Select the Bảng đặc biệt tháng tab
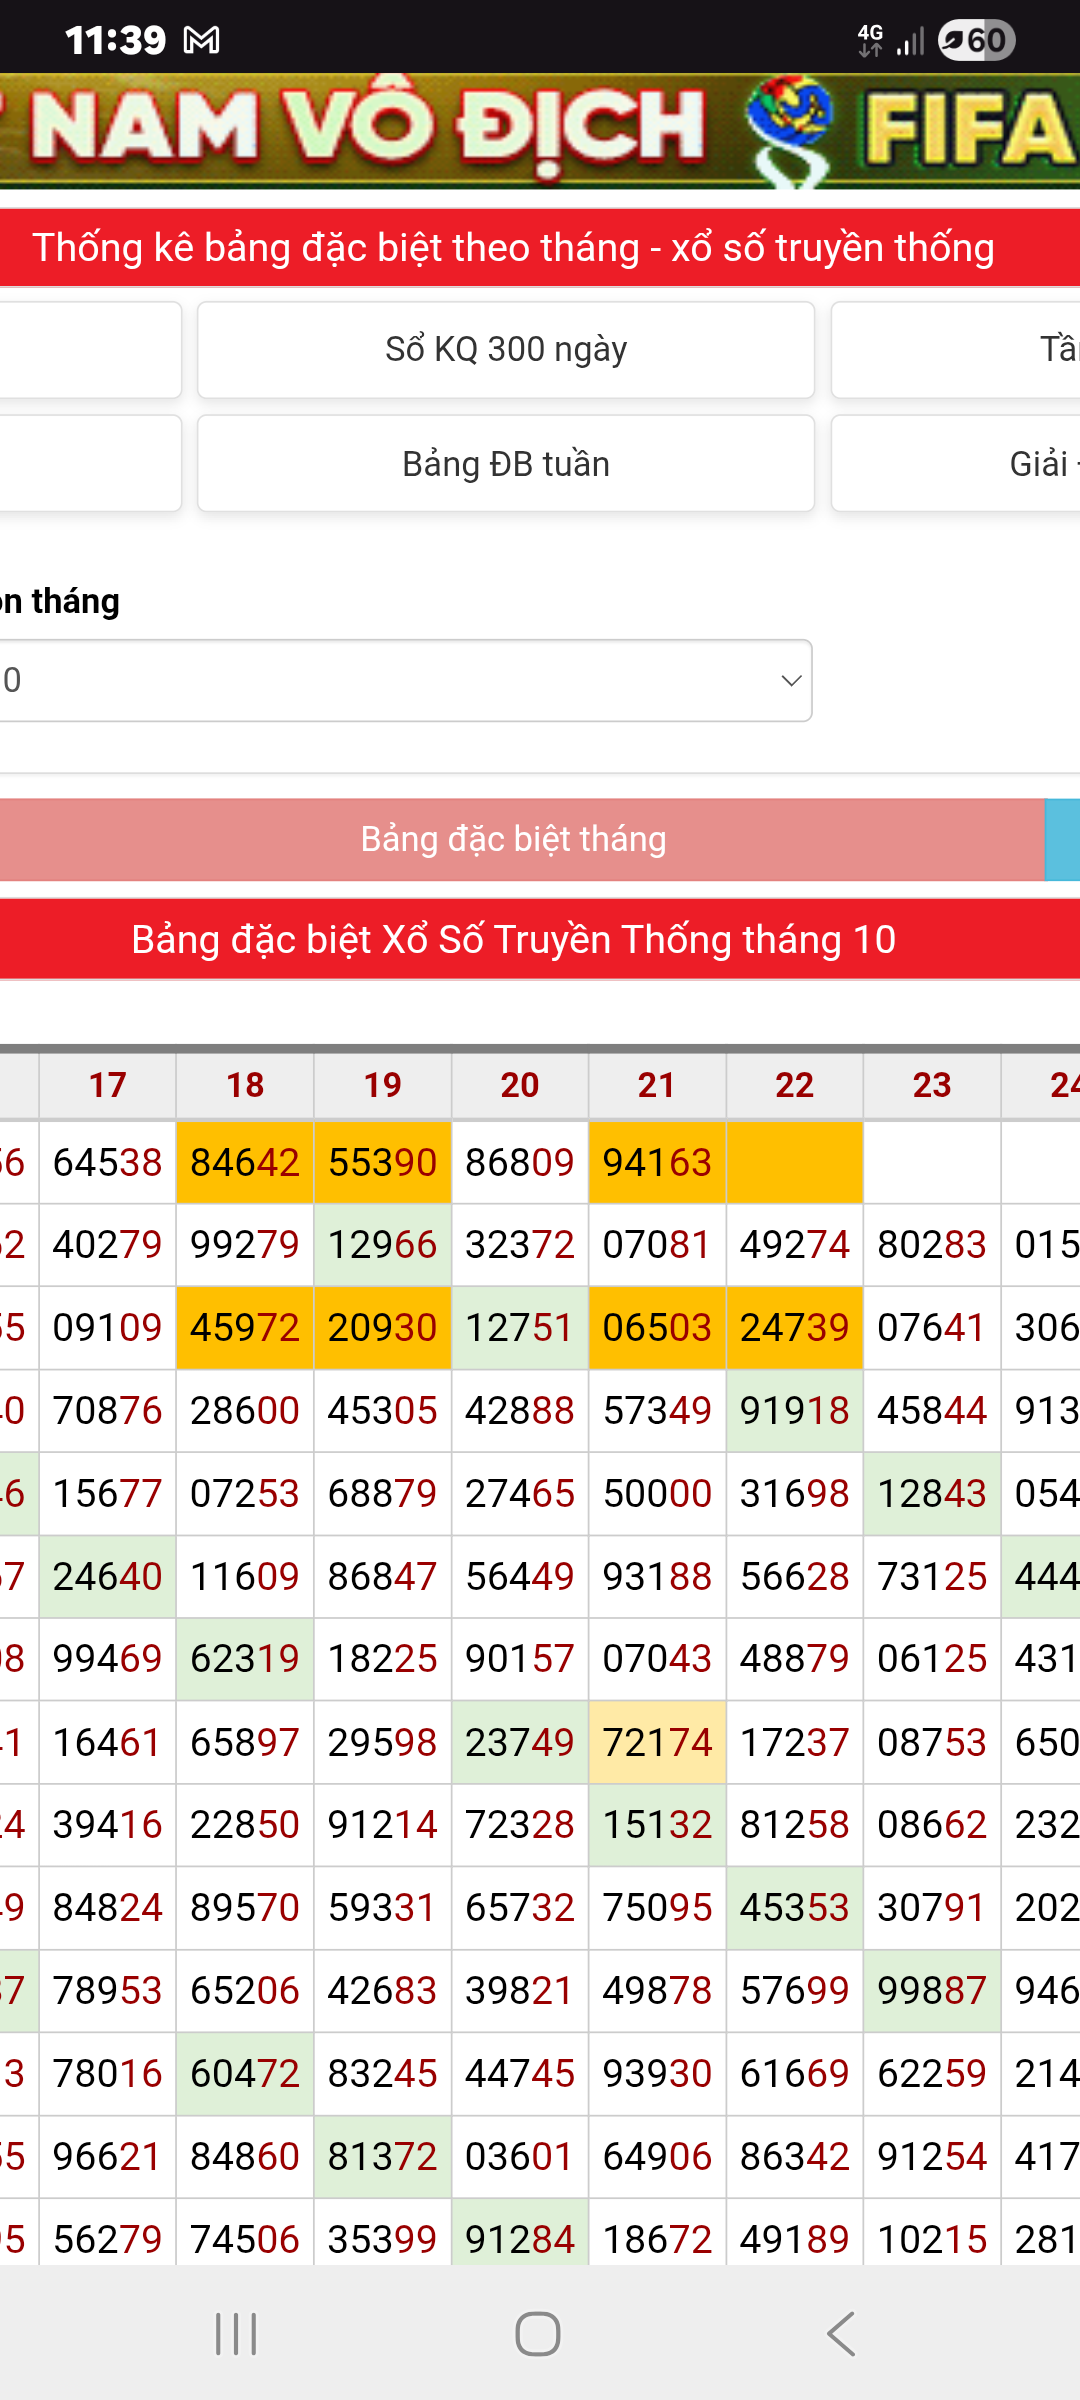The height and width of the screenshot is (2400, 1080). point(522,839)
